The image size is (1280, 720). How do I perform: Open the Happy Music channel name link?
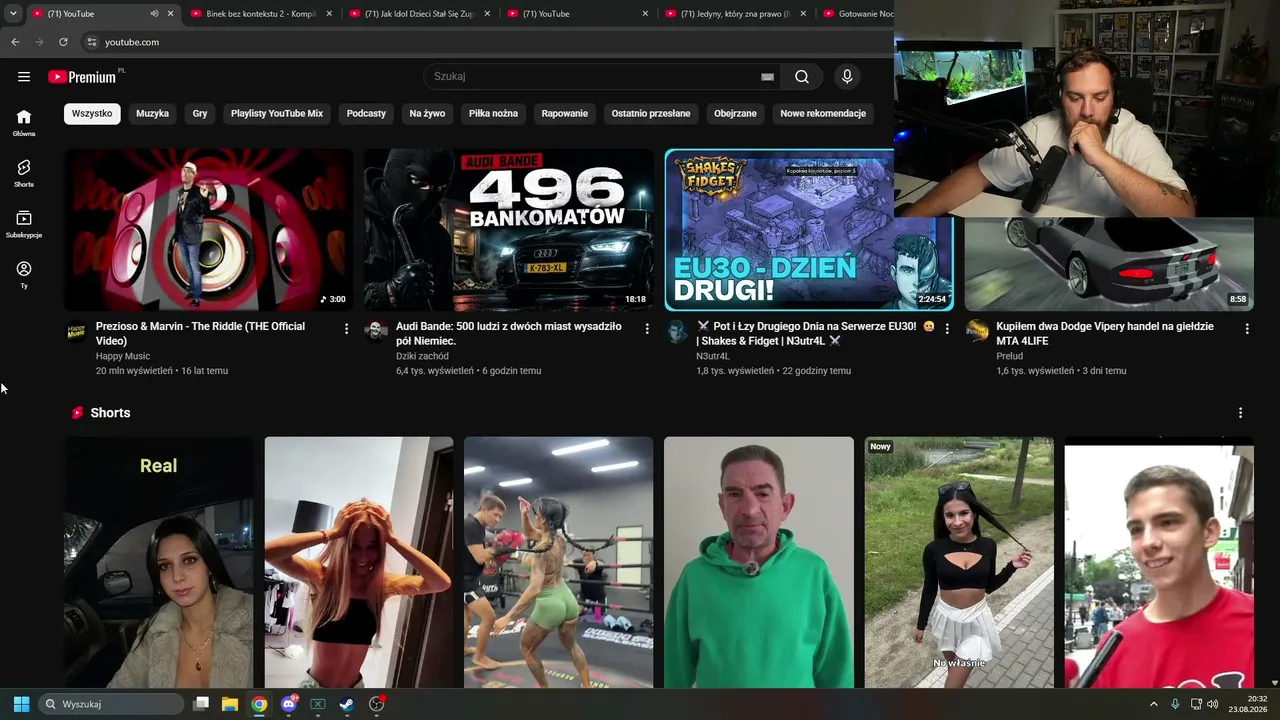click(x=123, y=356)
